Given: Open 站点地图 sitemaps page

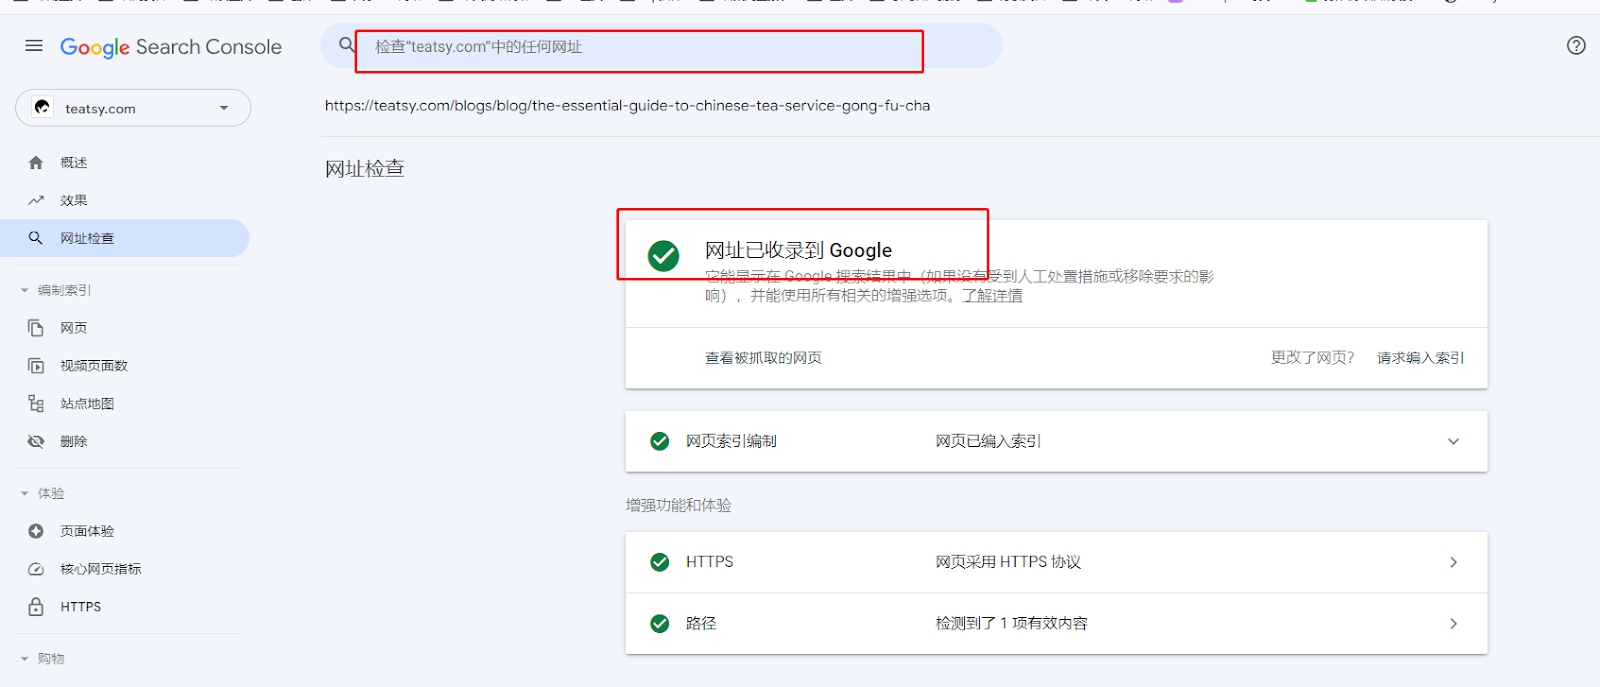Looking at the screenshot, I should (86, 404).
